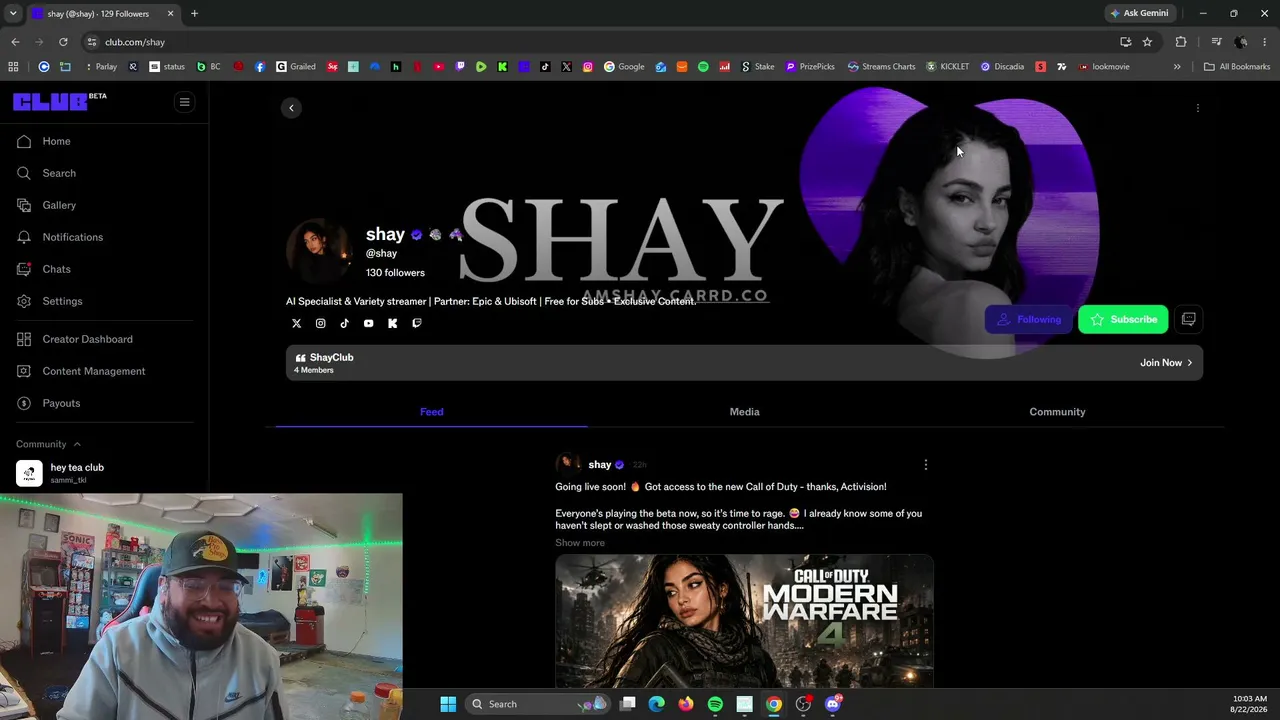Switch to the Media tab
This screenshot has height=720, width=1280.
745,412
